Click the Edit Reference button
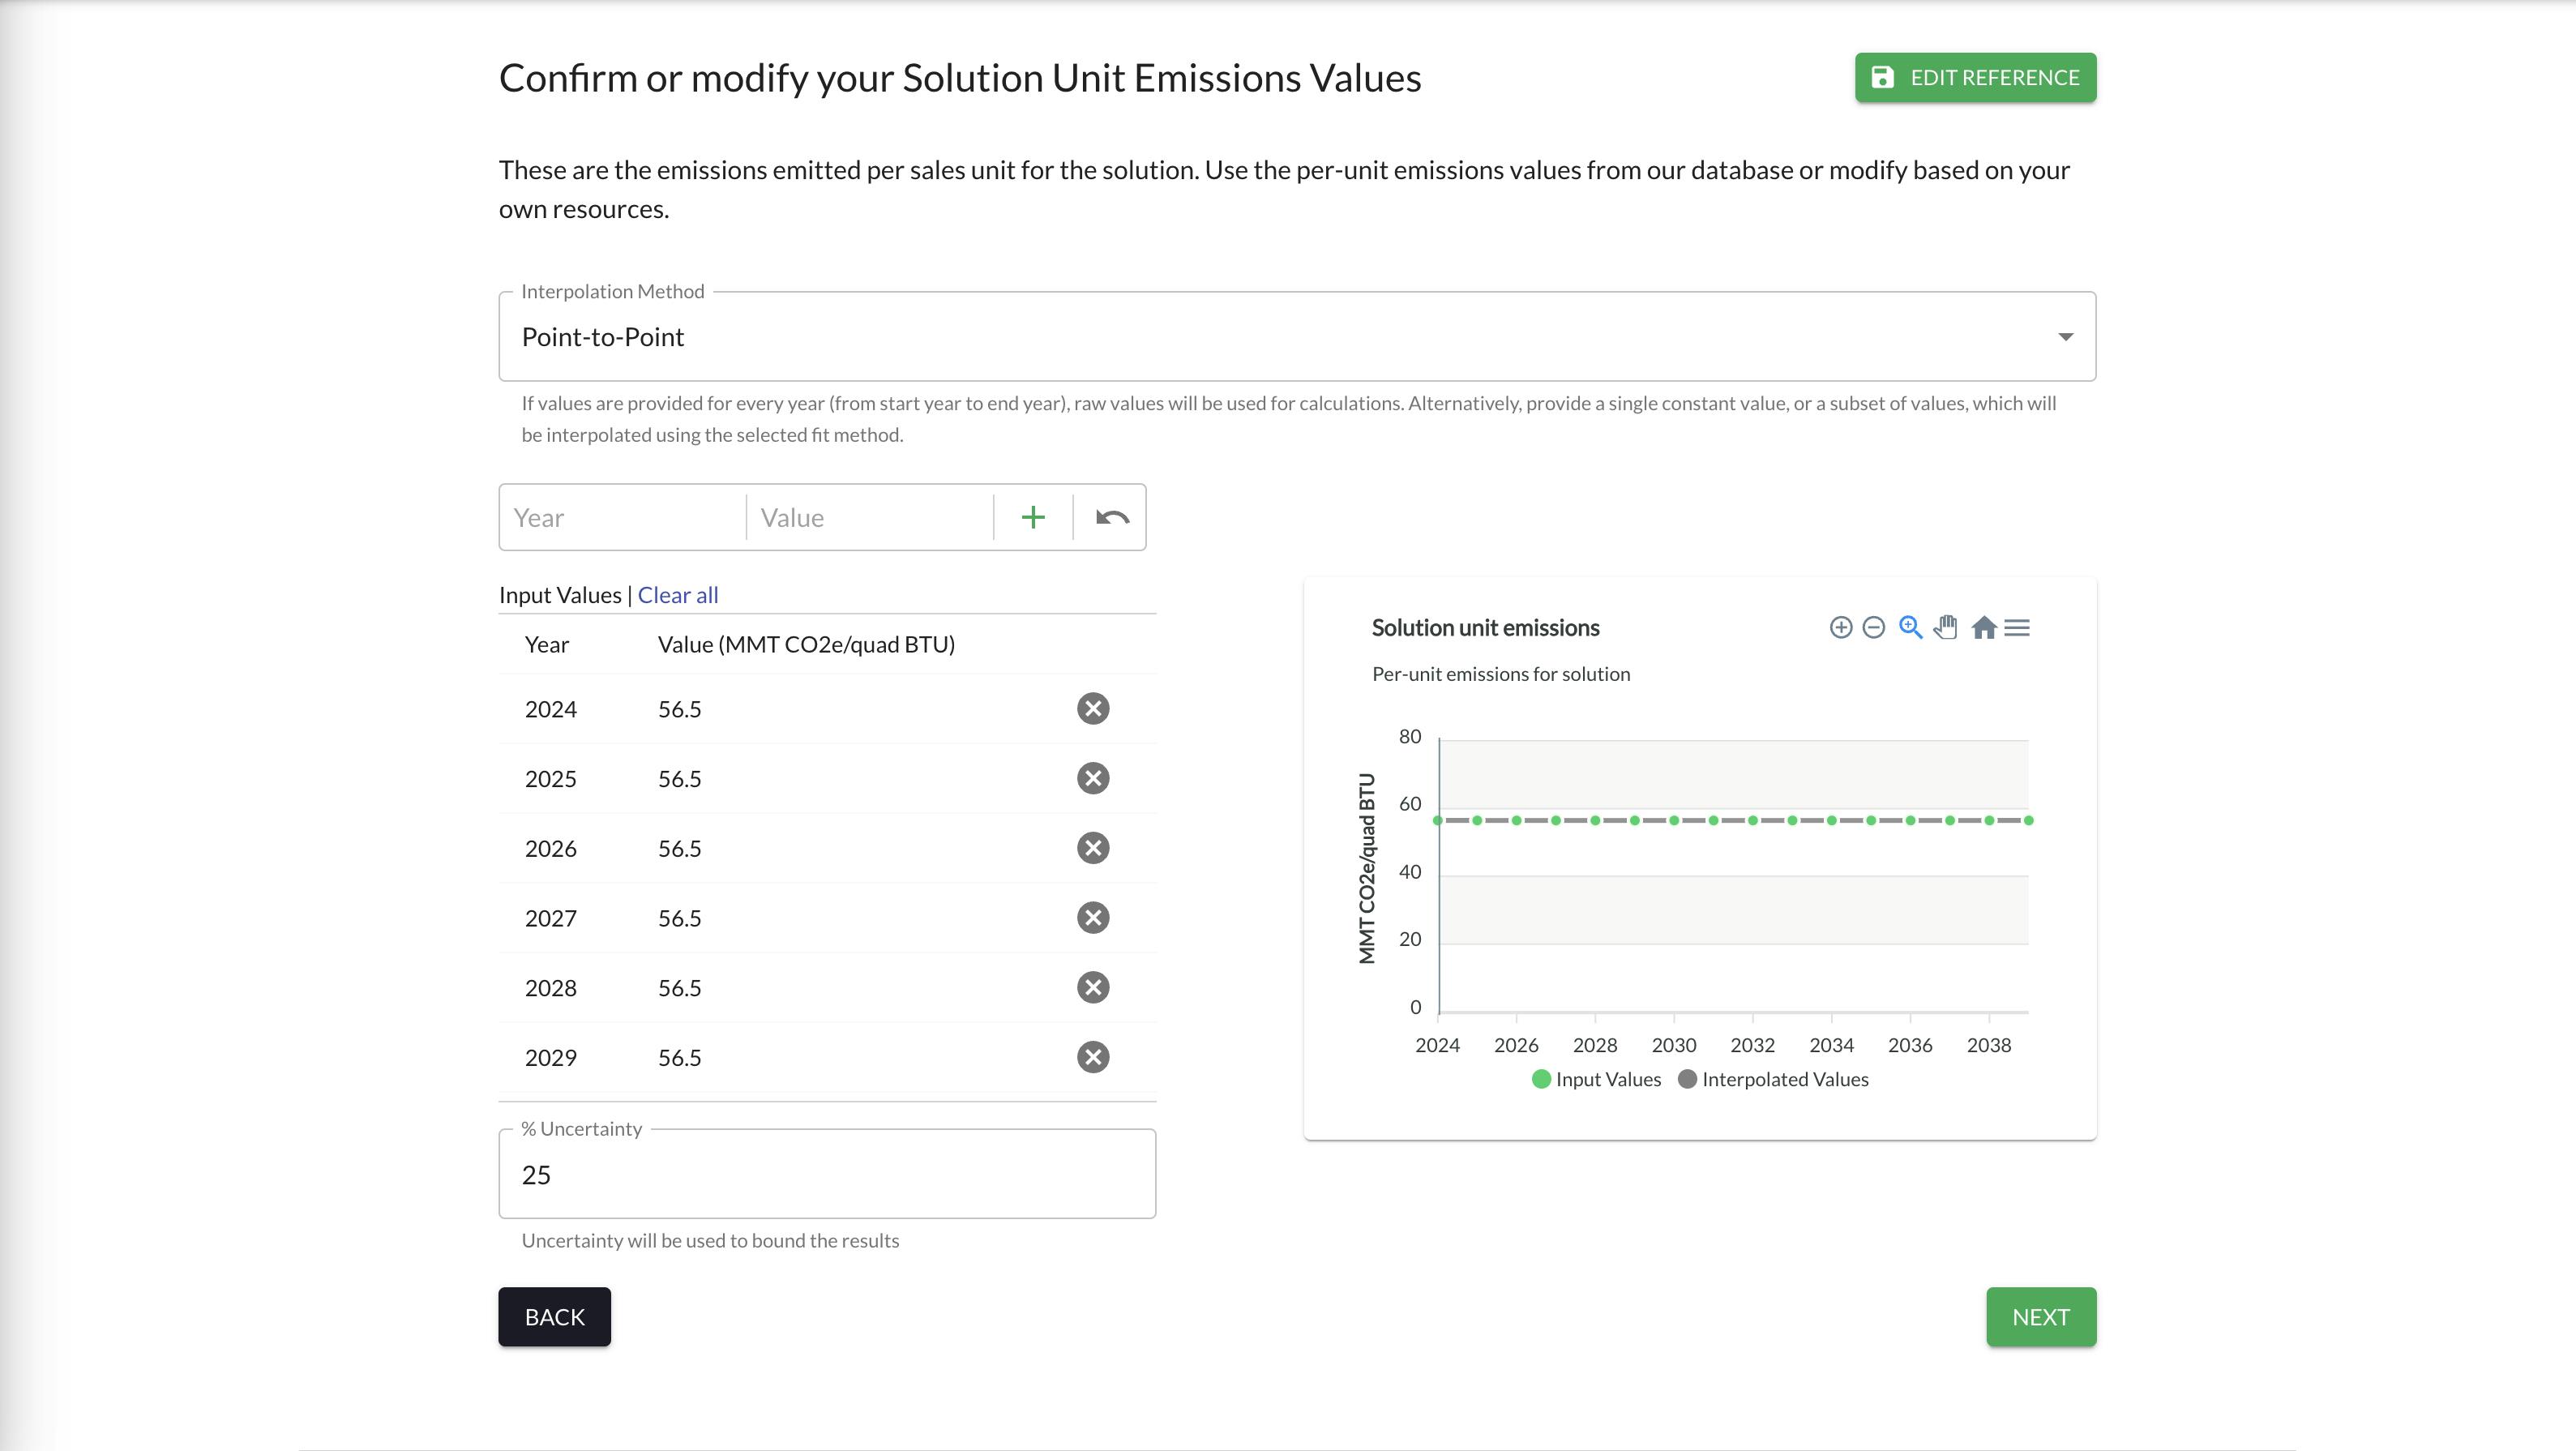Screen dimensions: 2576x1451 (1976, 78)
